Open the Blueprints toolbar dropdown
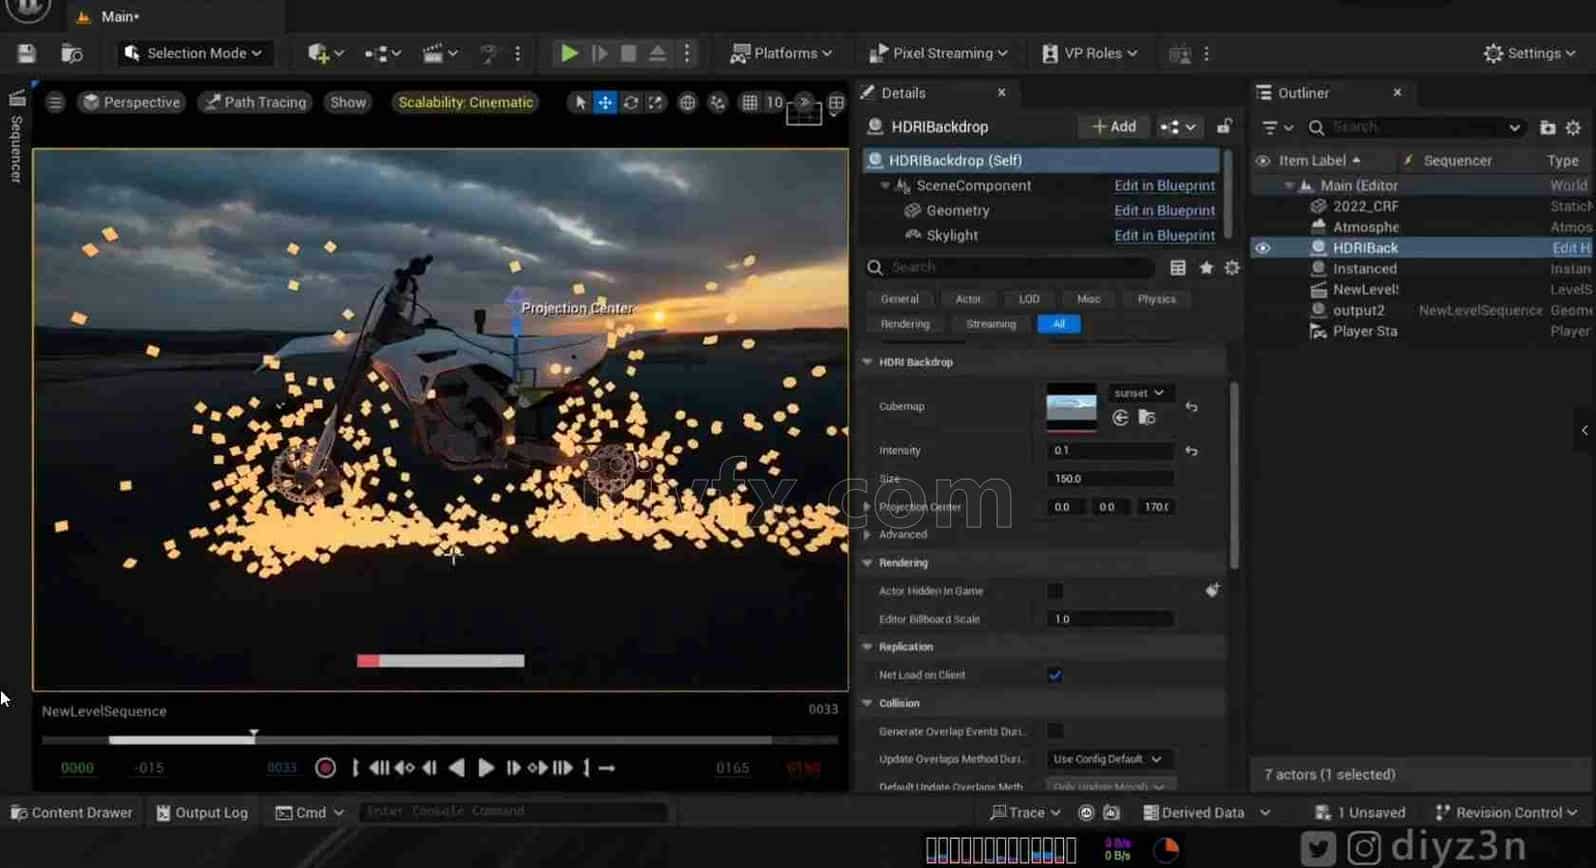 coord(383,53)
